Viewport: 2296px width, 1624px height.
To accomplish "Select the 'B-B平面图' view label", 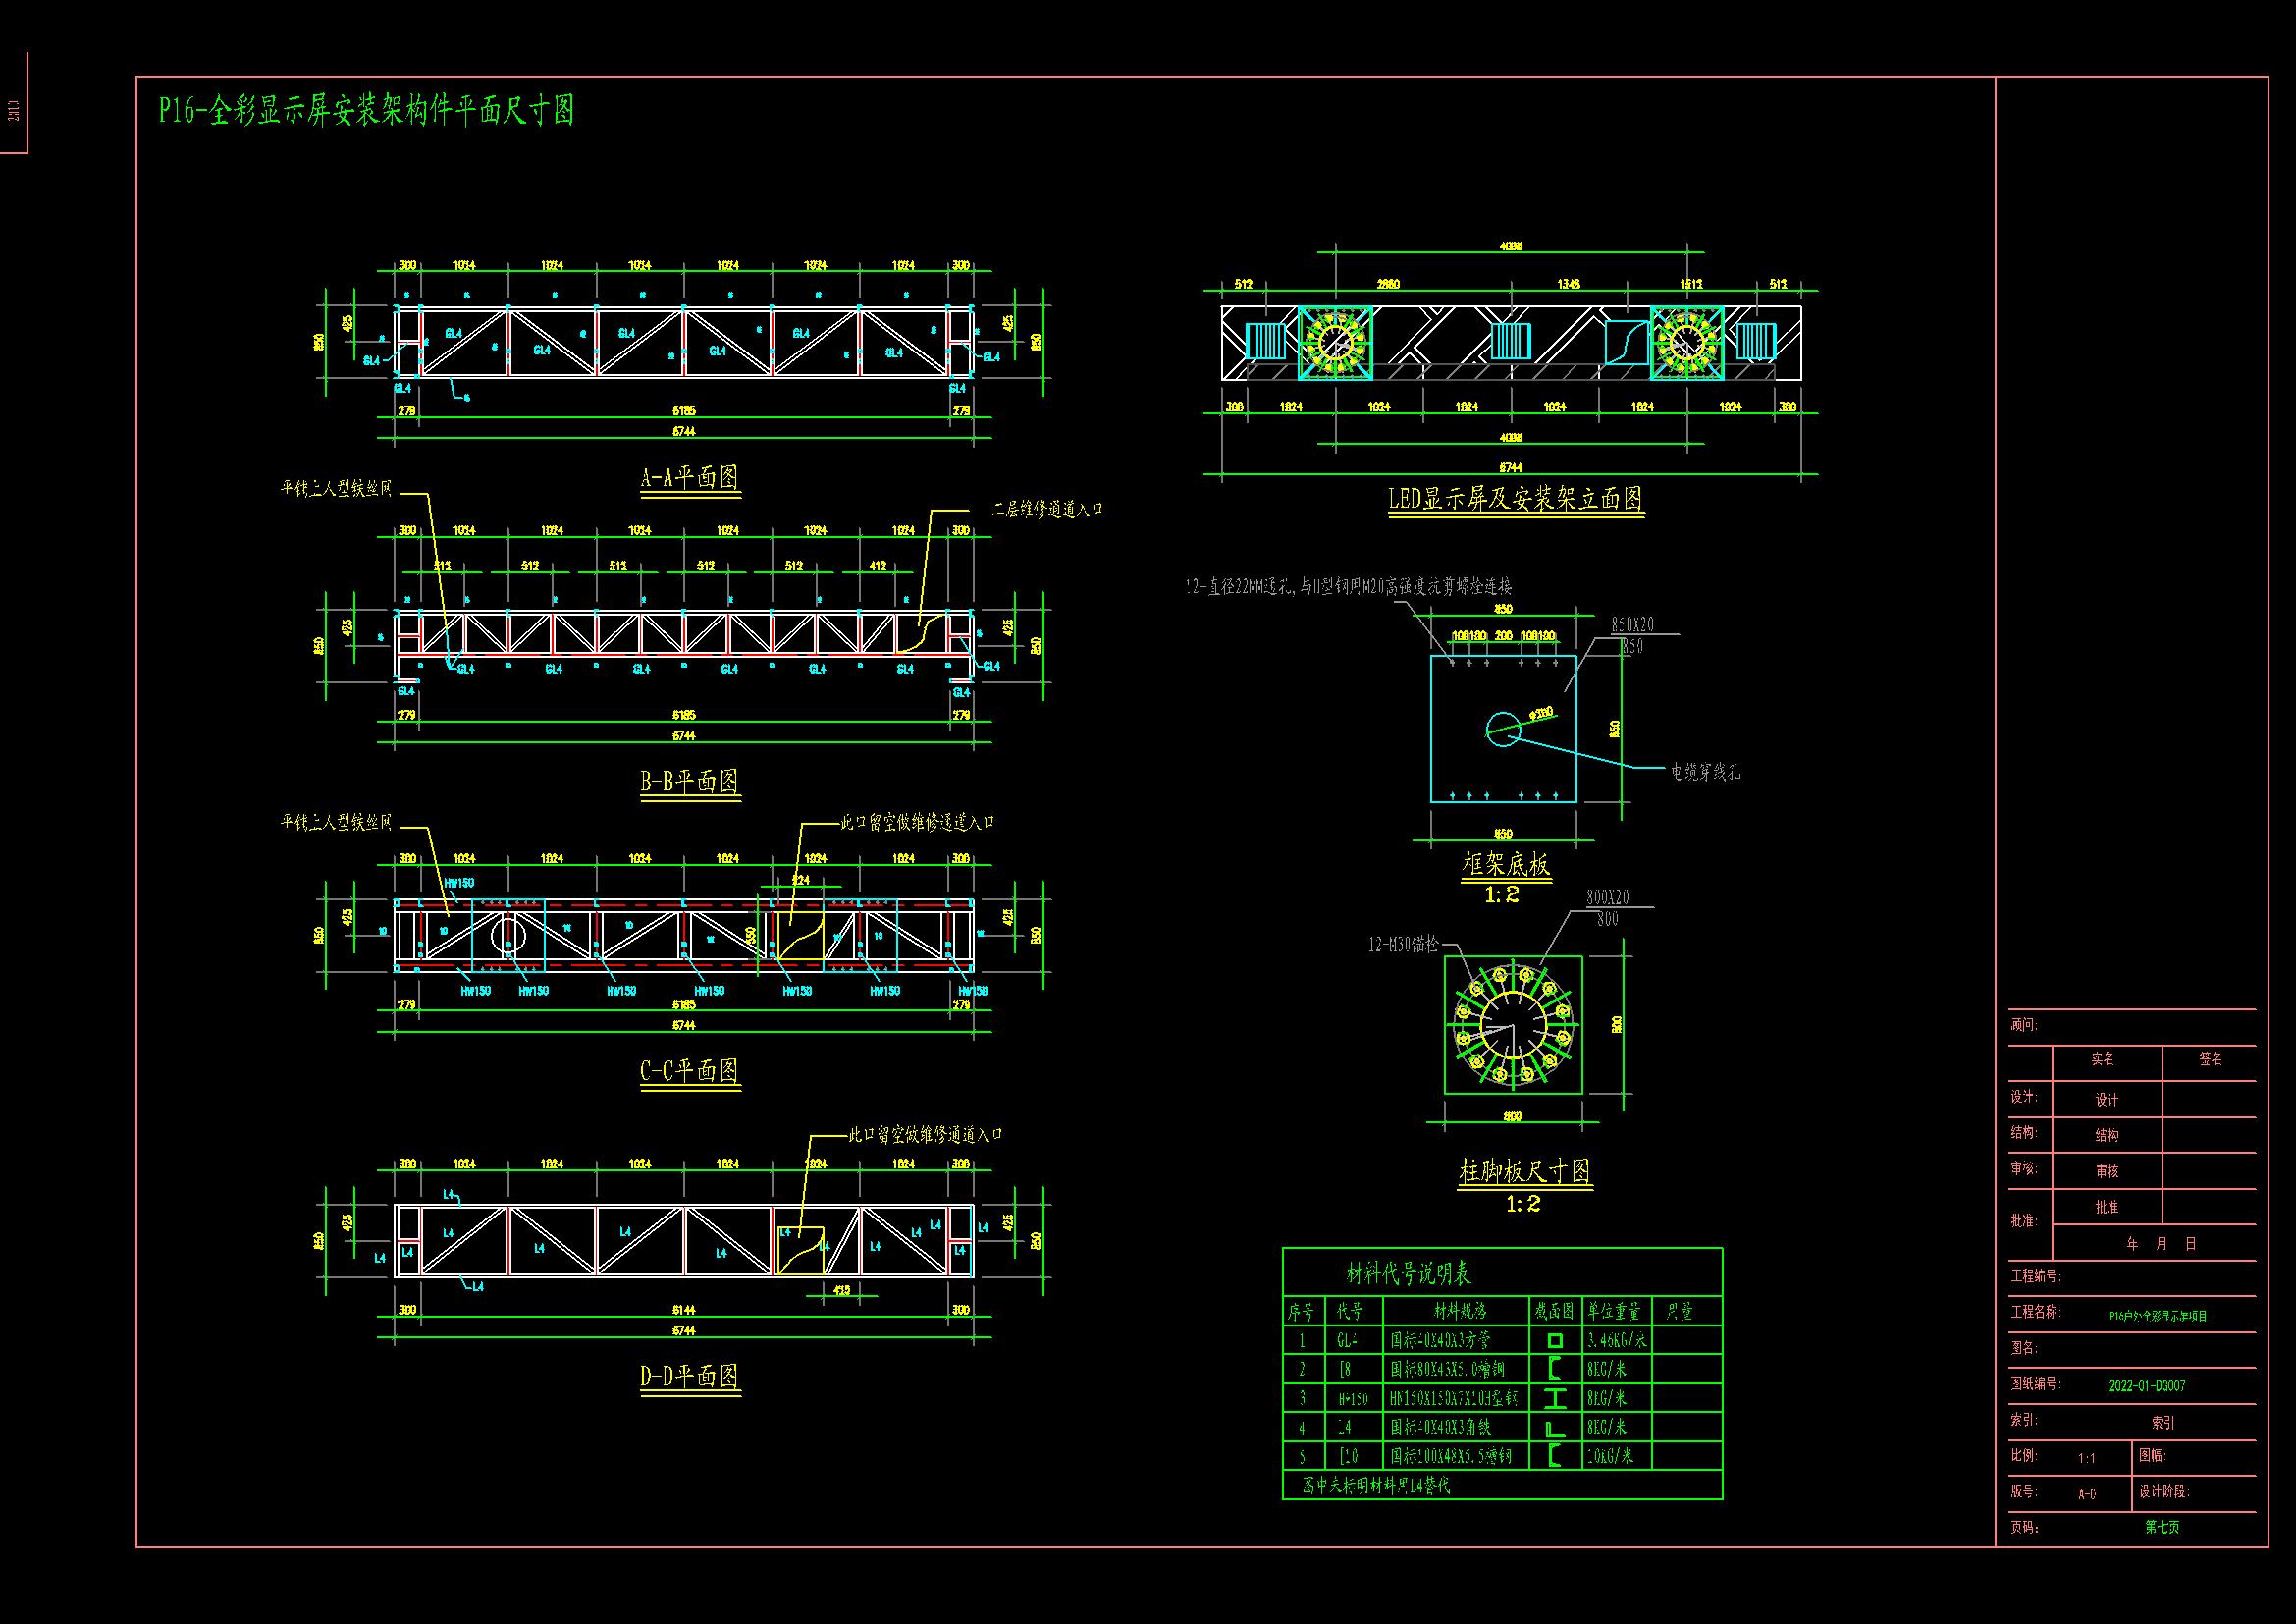I will (x=689, y=781).
